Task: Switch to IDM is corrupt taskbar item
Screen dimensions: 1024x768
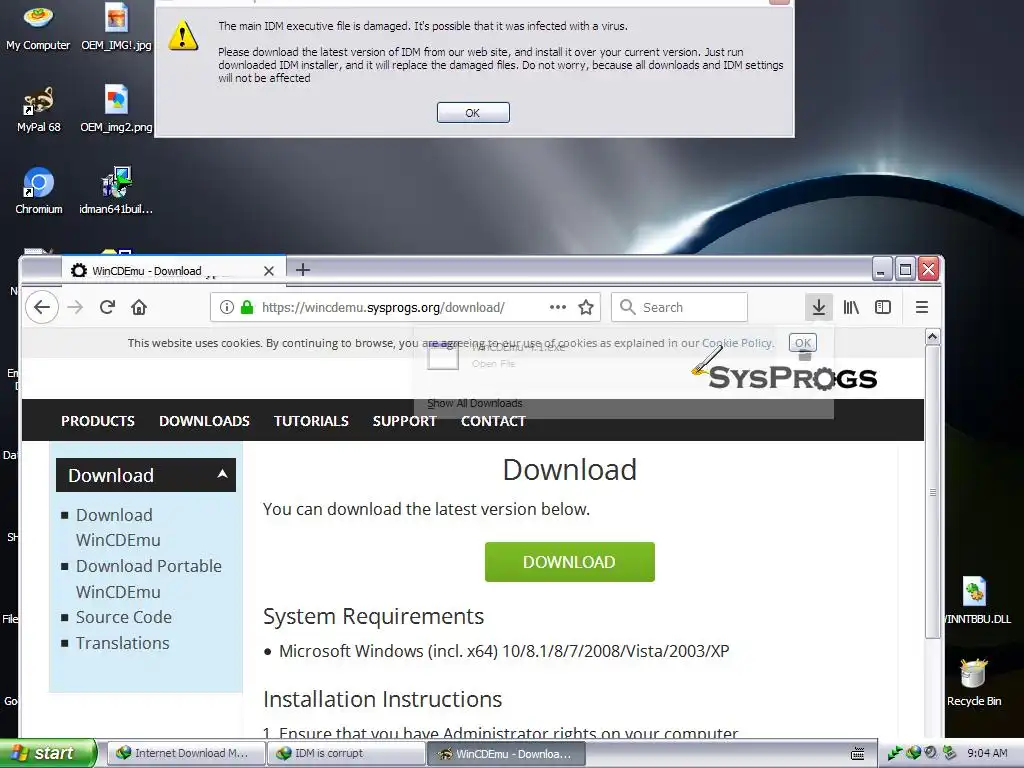Action: 346,753
